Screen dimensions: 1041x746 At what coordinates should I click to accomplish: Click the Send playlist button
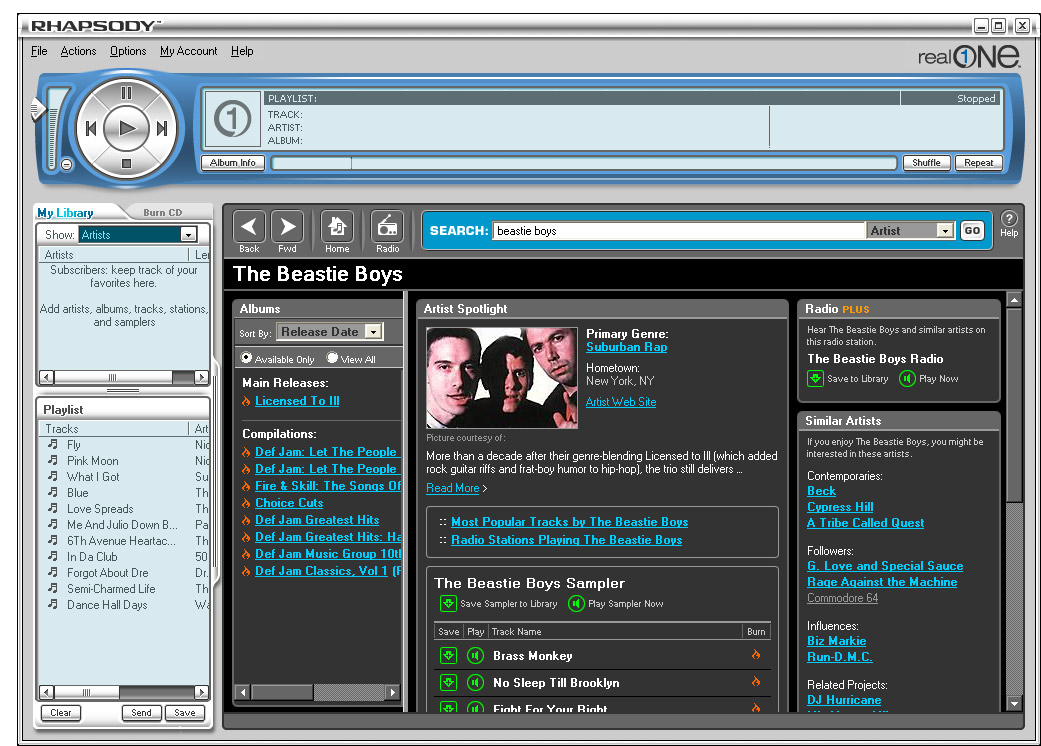(141, 713)
